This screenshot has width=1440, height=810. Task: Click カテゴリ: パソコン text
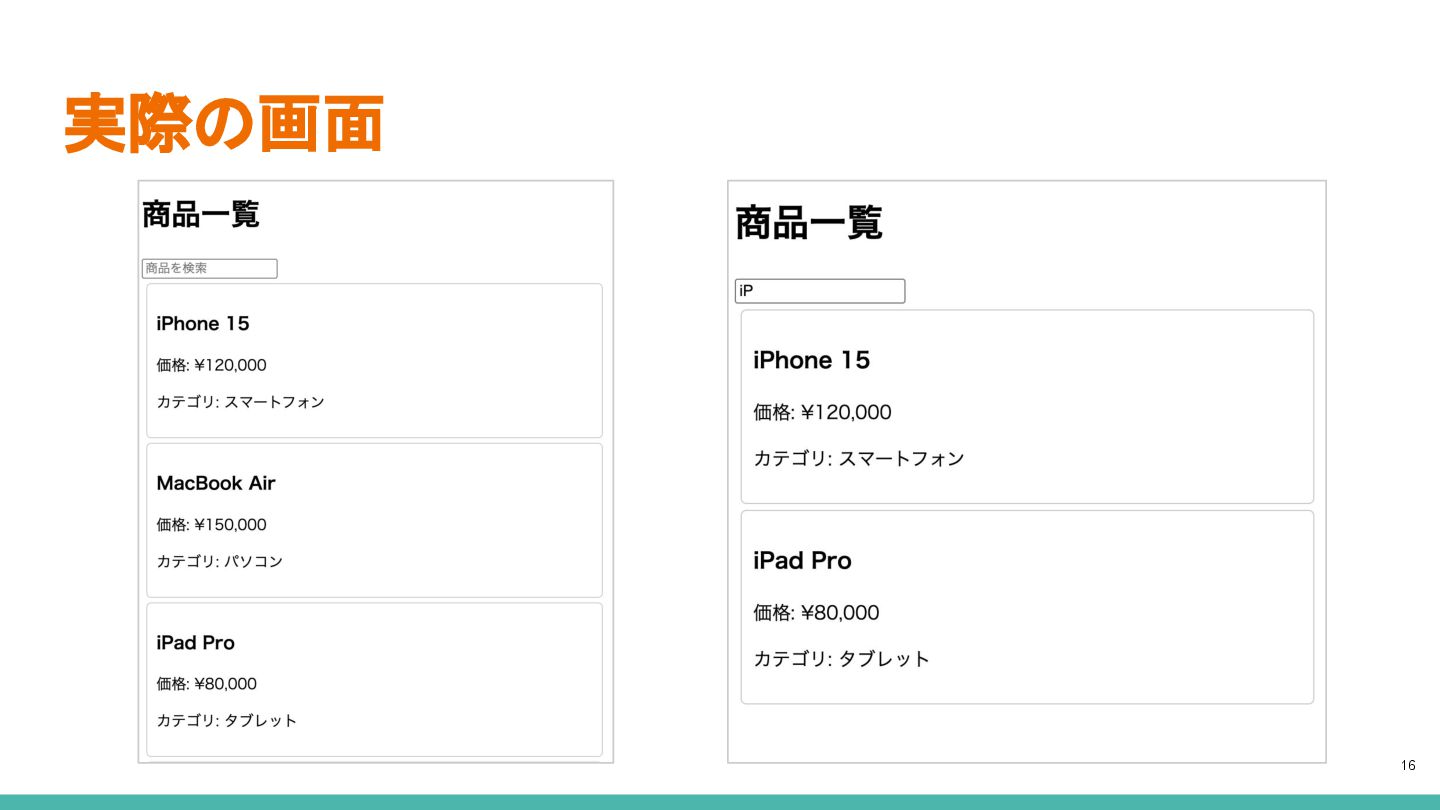tap(220, 562)
